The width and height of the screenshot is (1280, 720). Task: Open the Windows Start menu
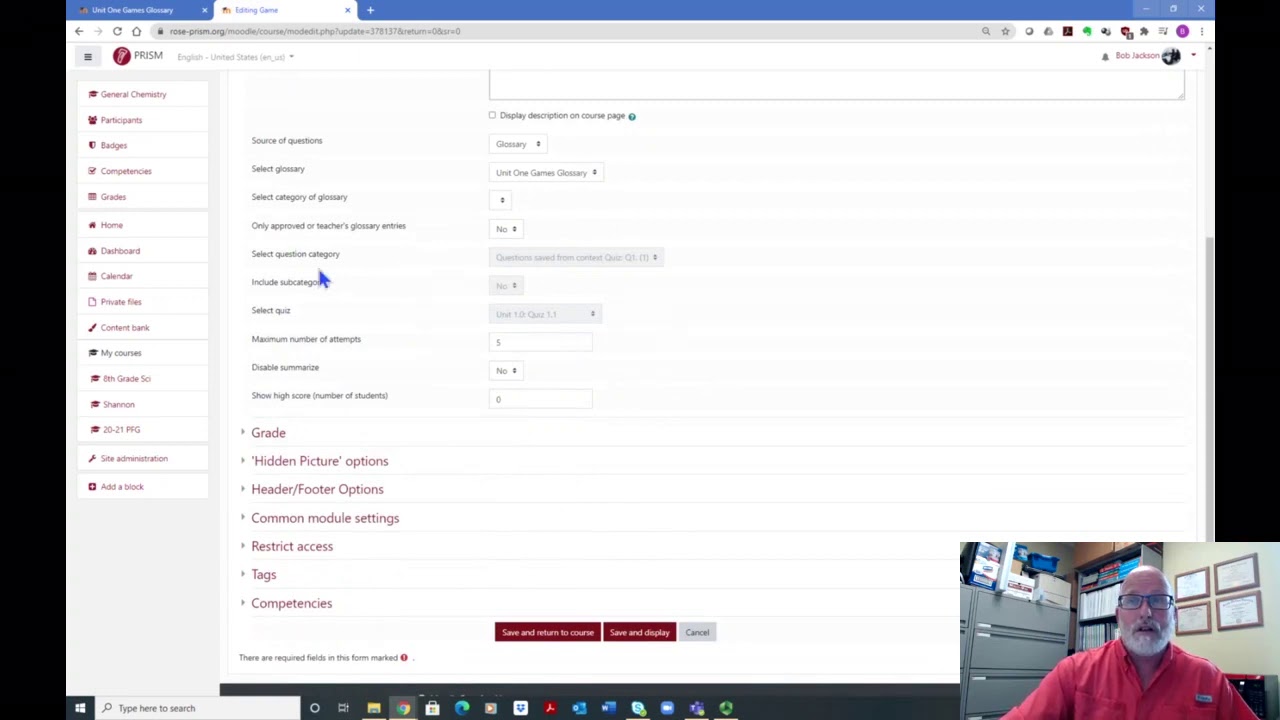80,708
